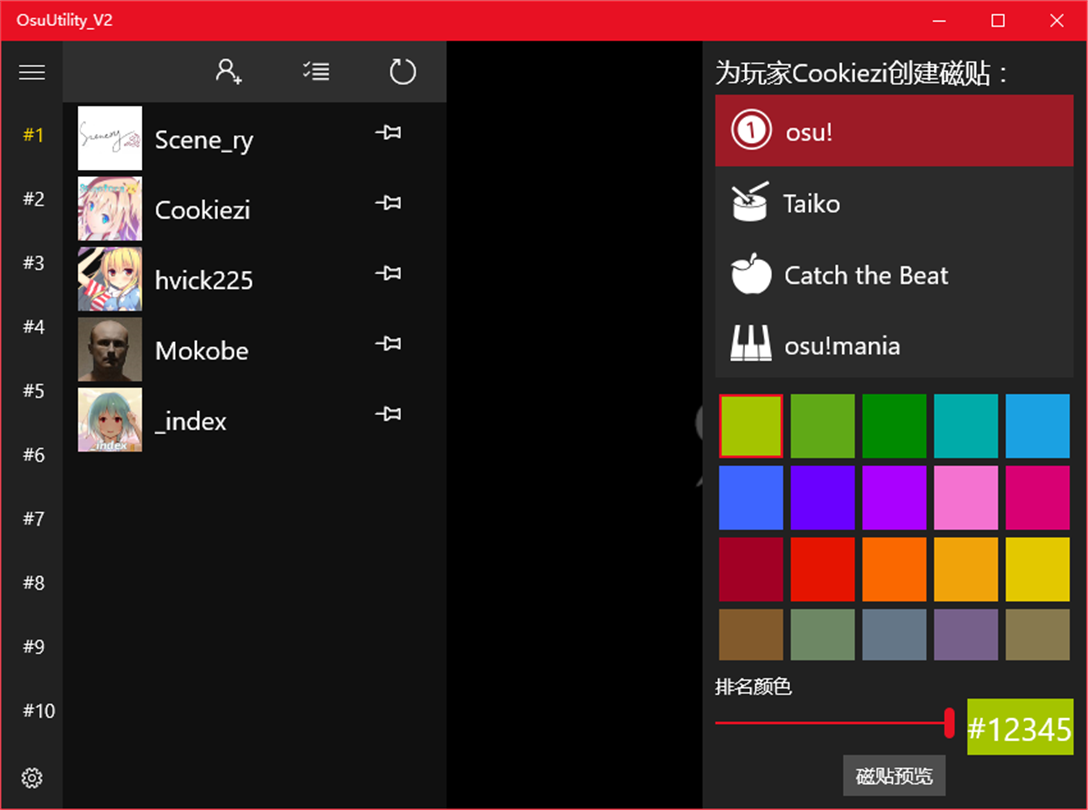Choose the sage green swatch
This screenshot has width=1088, height=810.
[822, 634]
